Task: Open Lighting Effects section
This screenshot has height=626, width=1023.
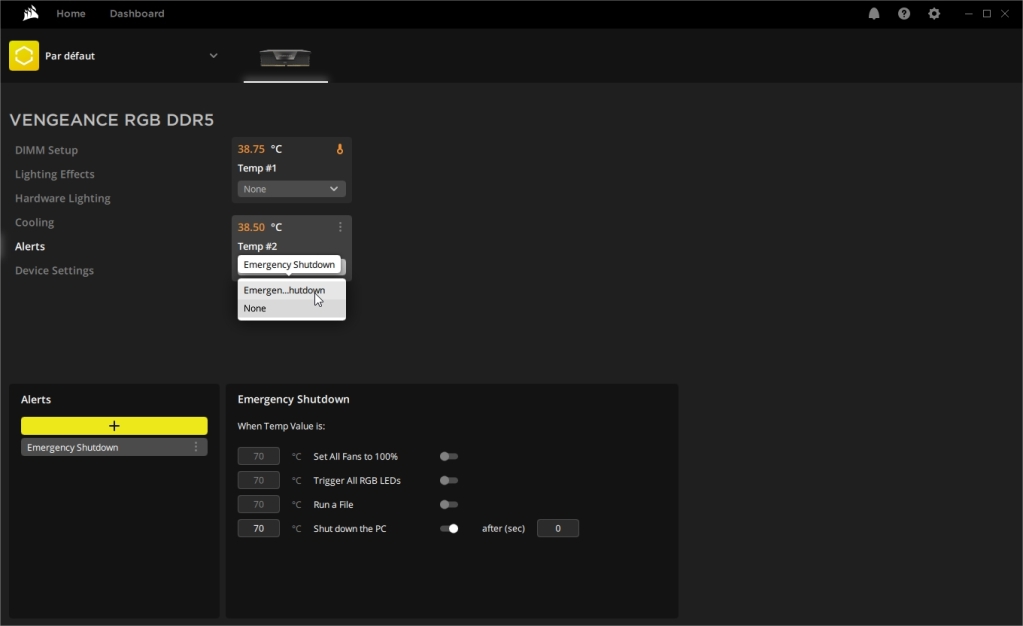Action: [55, 174]
